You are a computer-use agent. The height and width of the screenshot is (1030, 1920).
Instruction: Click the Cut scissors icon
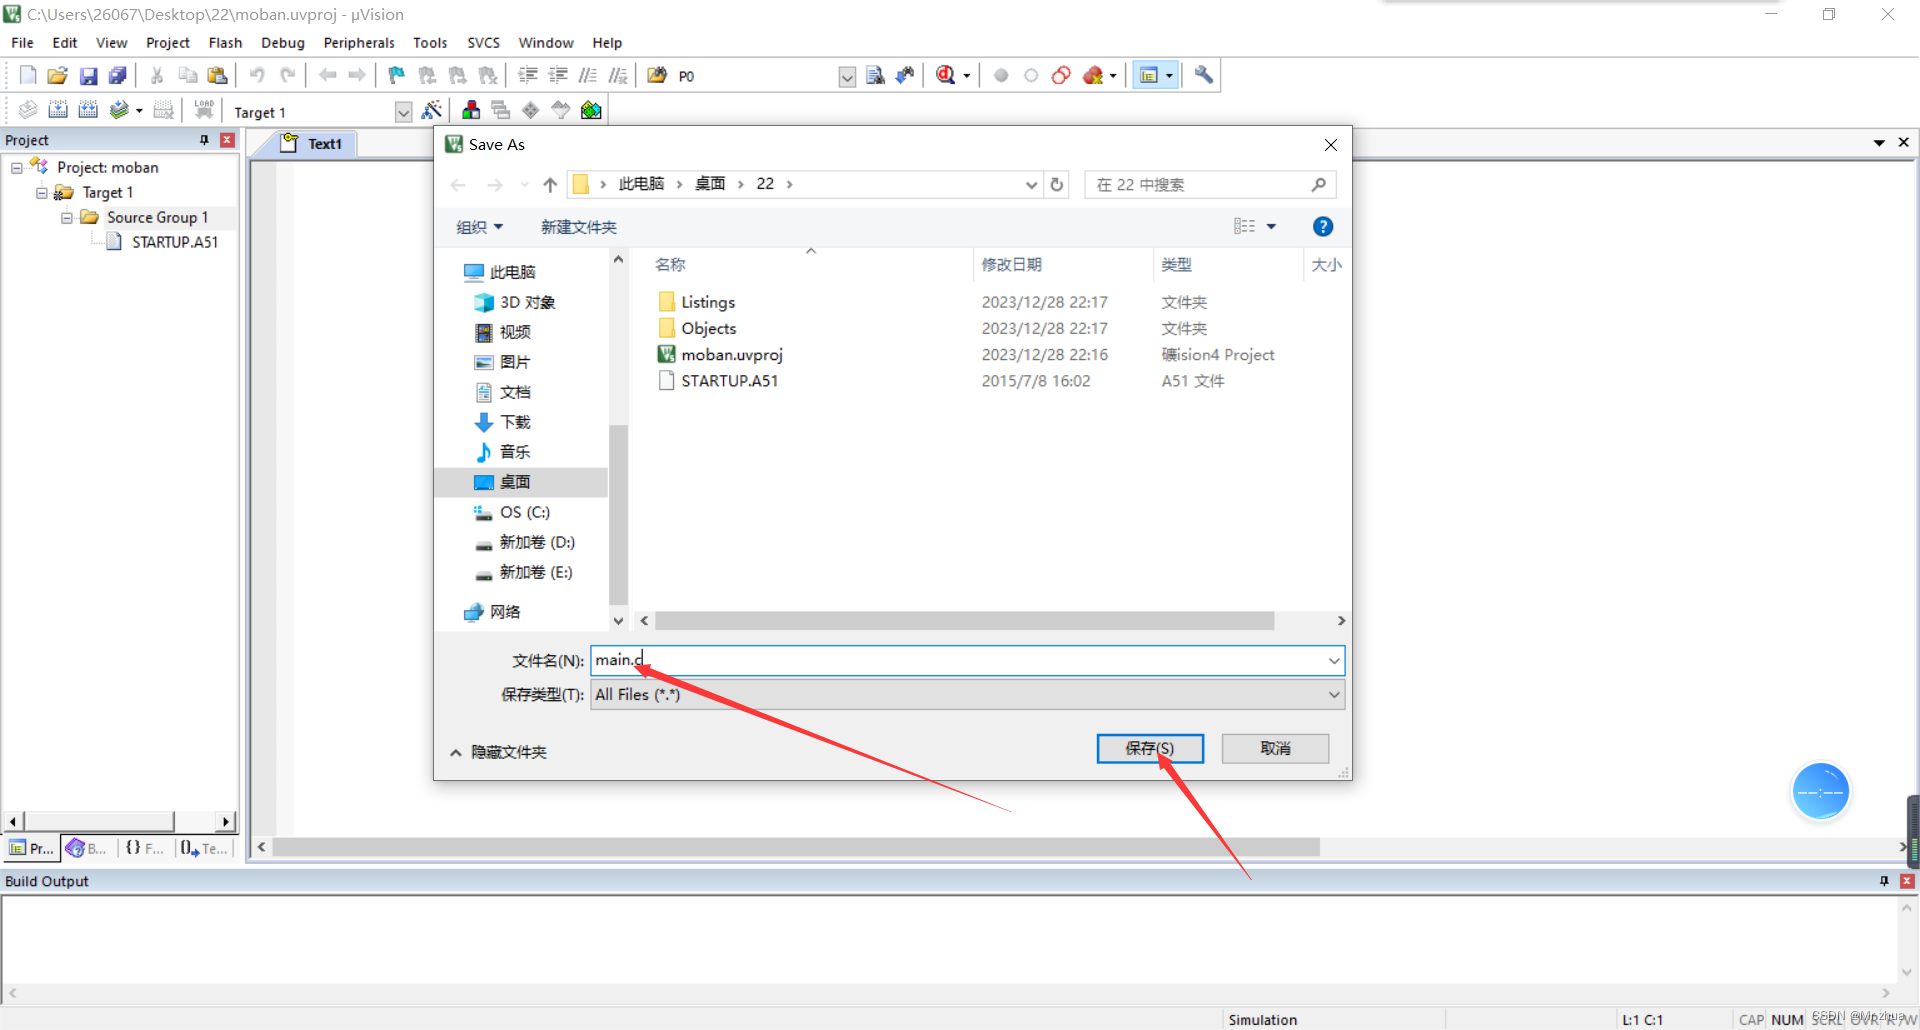coord(157,75)
